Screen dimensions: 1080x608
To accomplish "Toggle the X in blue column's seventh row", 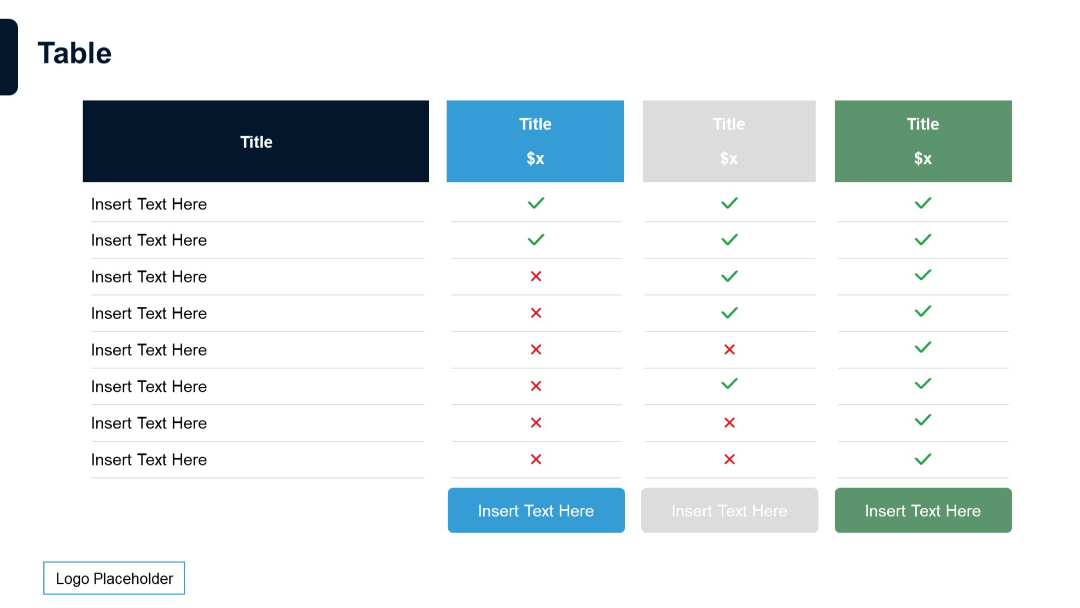I will click(536, 422).
